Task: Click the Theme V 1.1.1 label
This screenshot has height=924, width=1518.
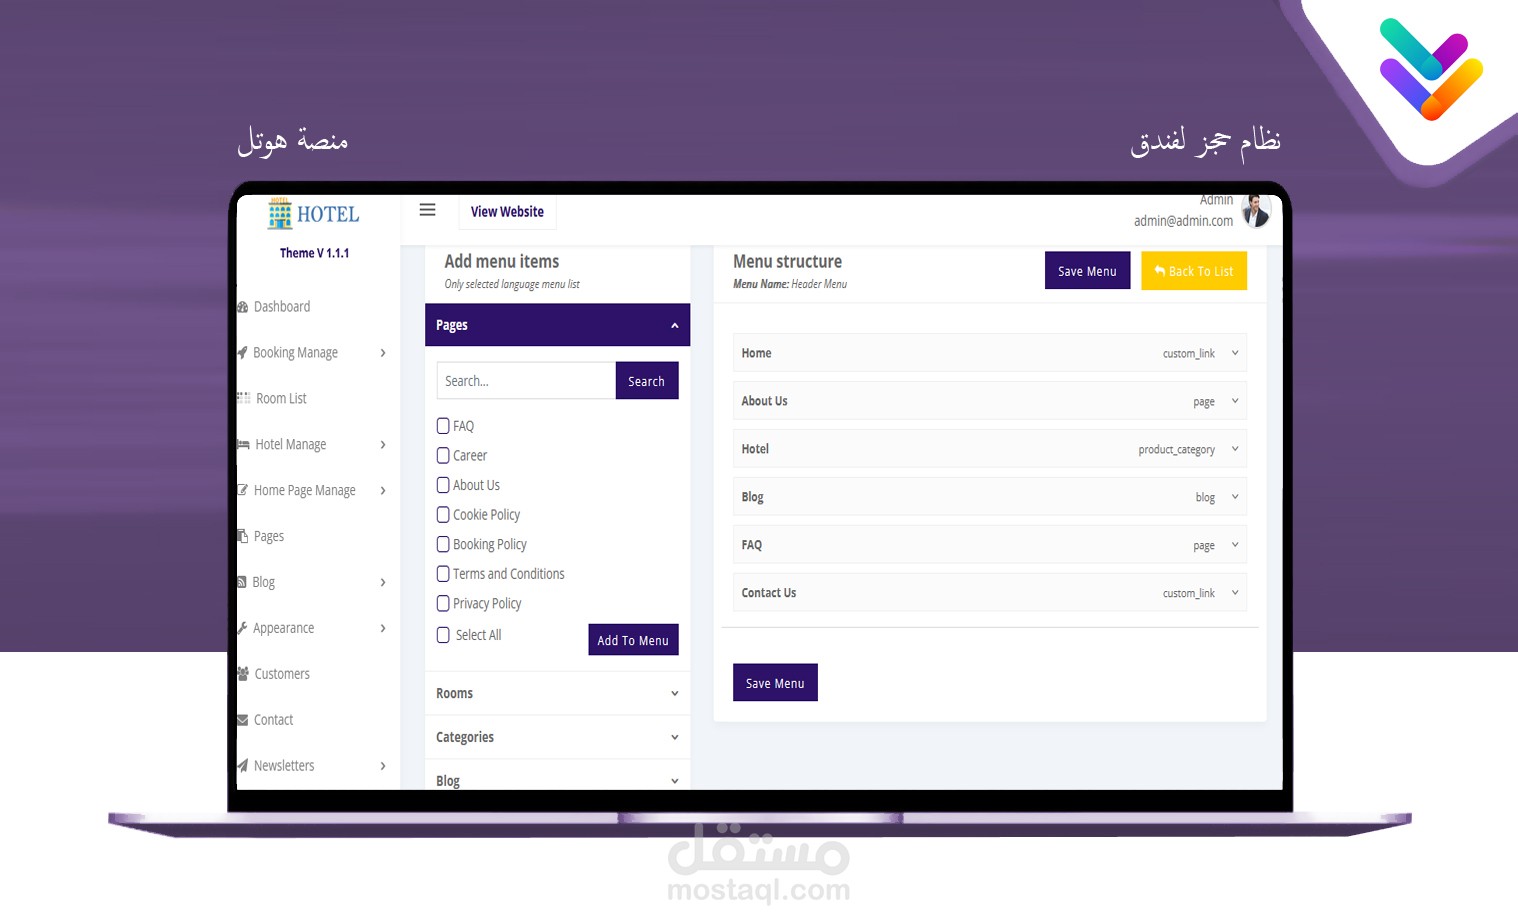Action: coord(314,253)
